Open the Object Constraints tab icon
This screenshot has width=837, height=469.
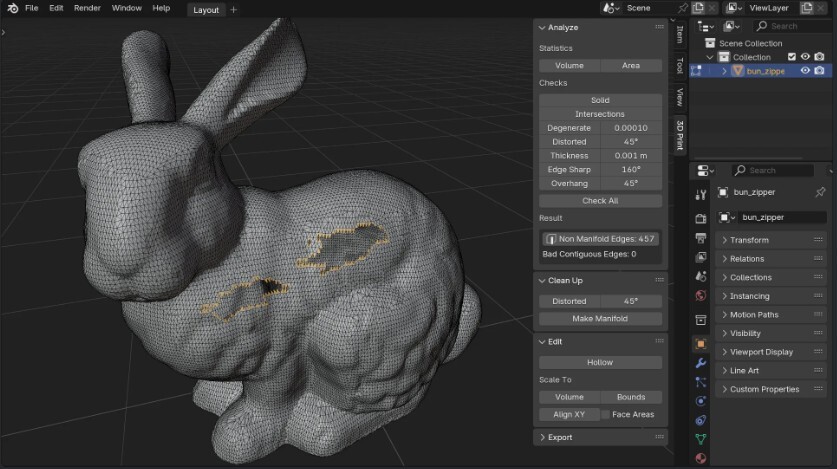coord(701,420)
